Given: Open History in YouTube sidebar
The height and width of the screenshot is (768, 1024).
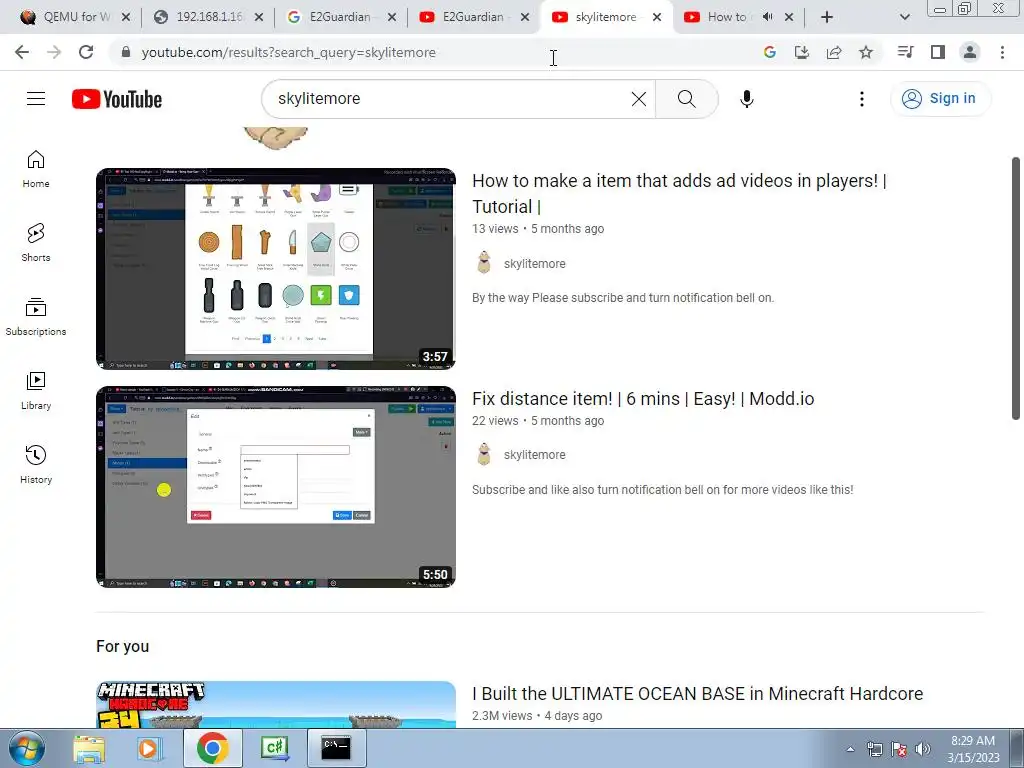Looking at the screenshot, I should click(36, 464).
